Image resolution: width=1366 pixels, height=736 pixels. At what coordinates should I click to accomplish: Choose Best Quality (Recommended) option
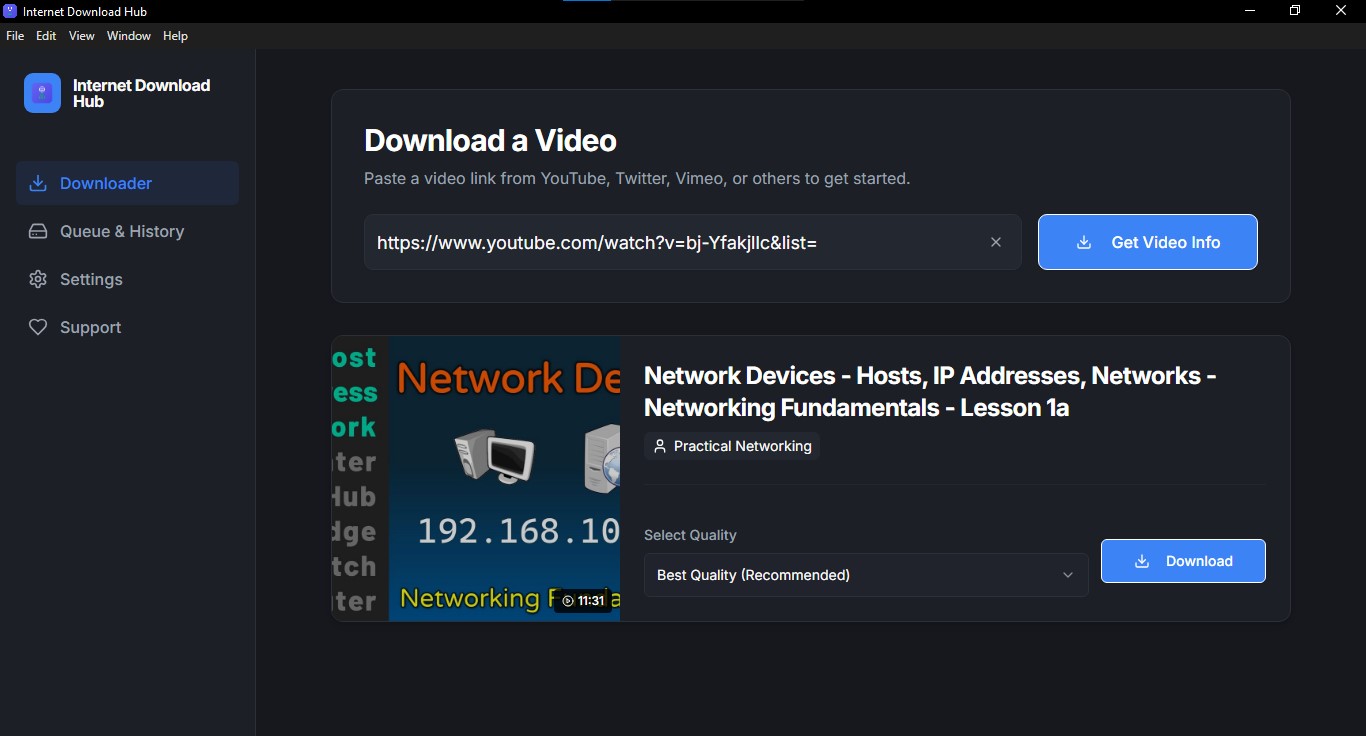pos(752,575)
